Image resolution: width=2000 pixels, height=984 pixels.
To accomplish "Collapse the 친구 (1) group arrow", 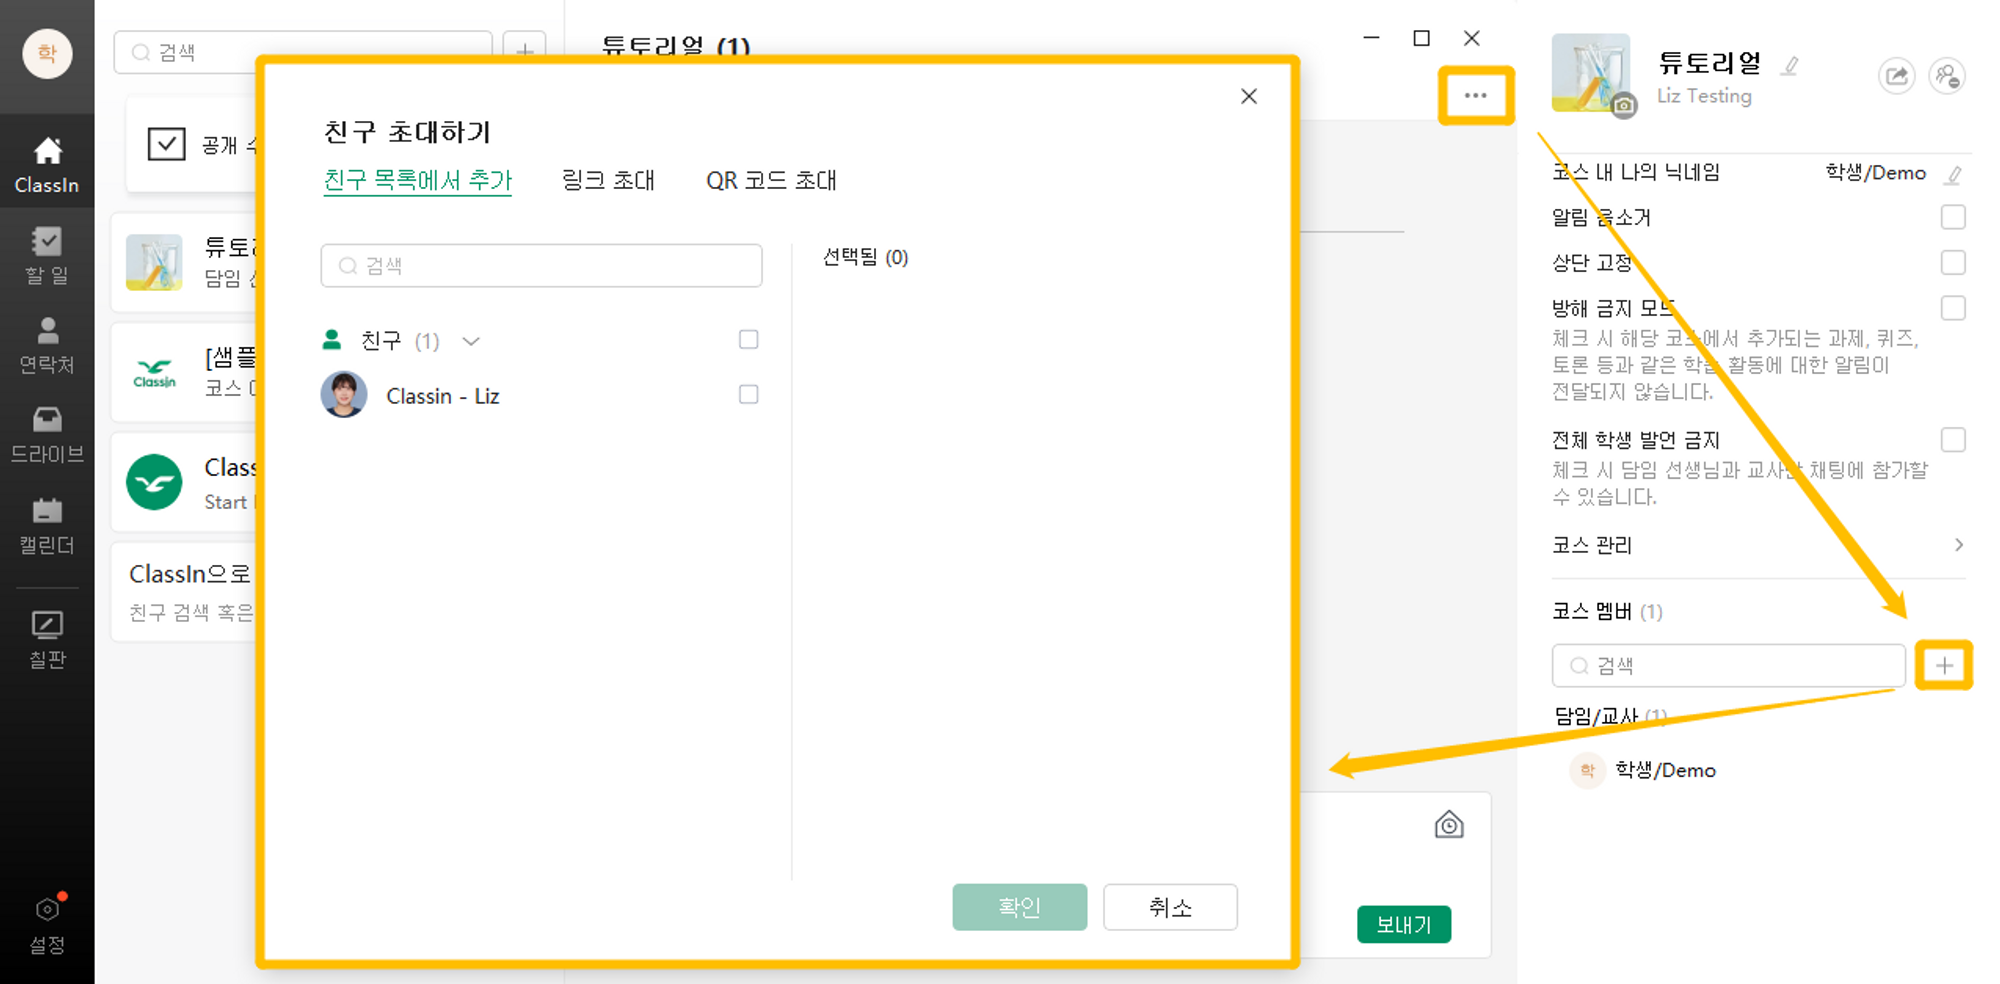I will 471,341.
